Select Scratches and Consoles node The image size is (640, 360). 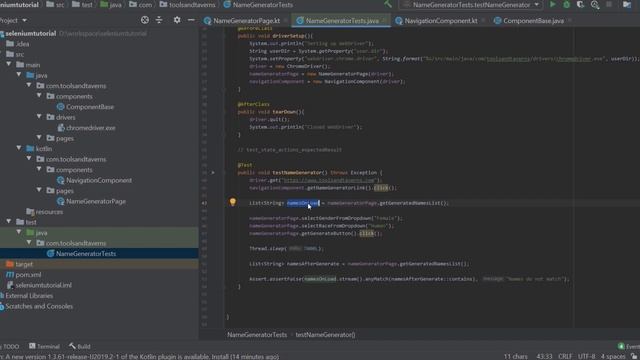(x=39, y=306)
